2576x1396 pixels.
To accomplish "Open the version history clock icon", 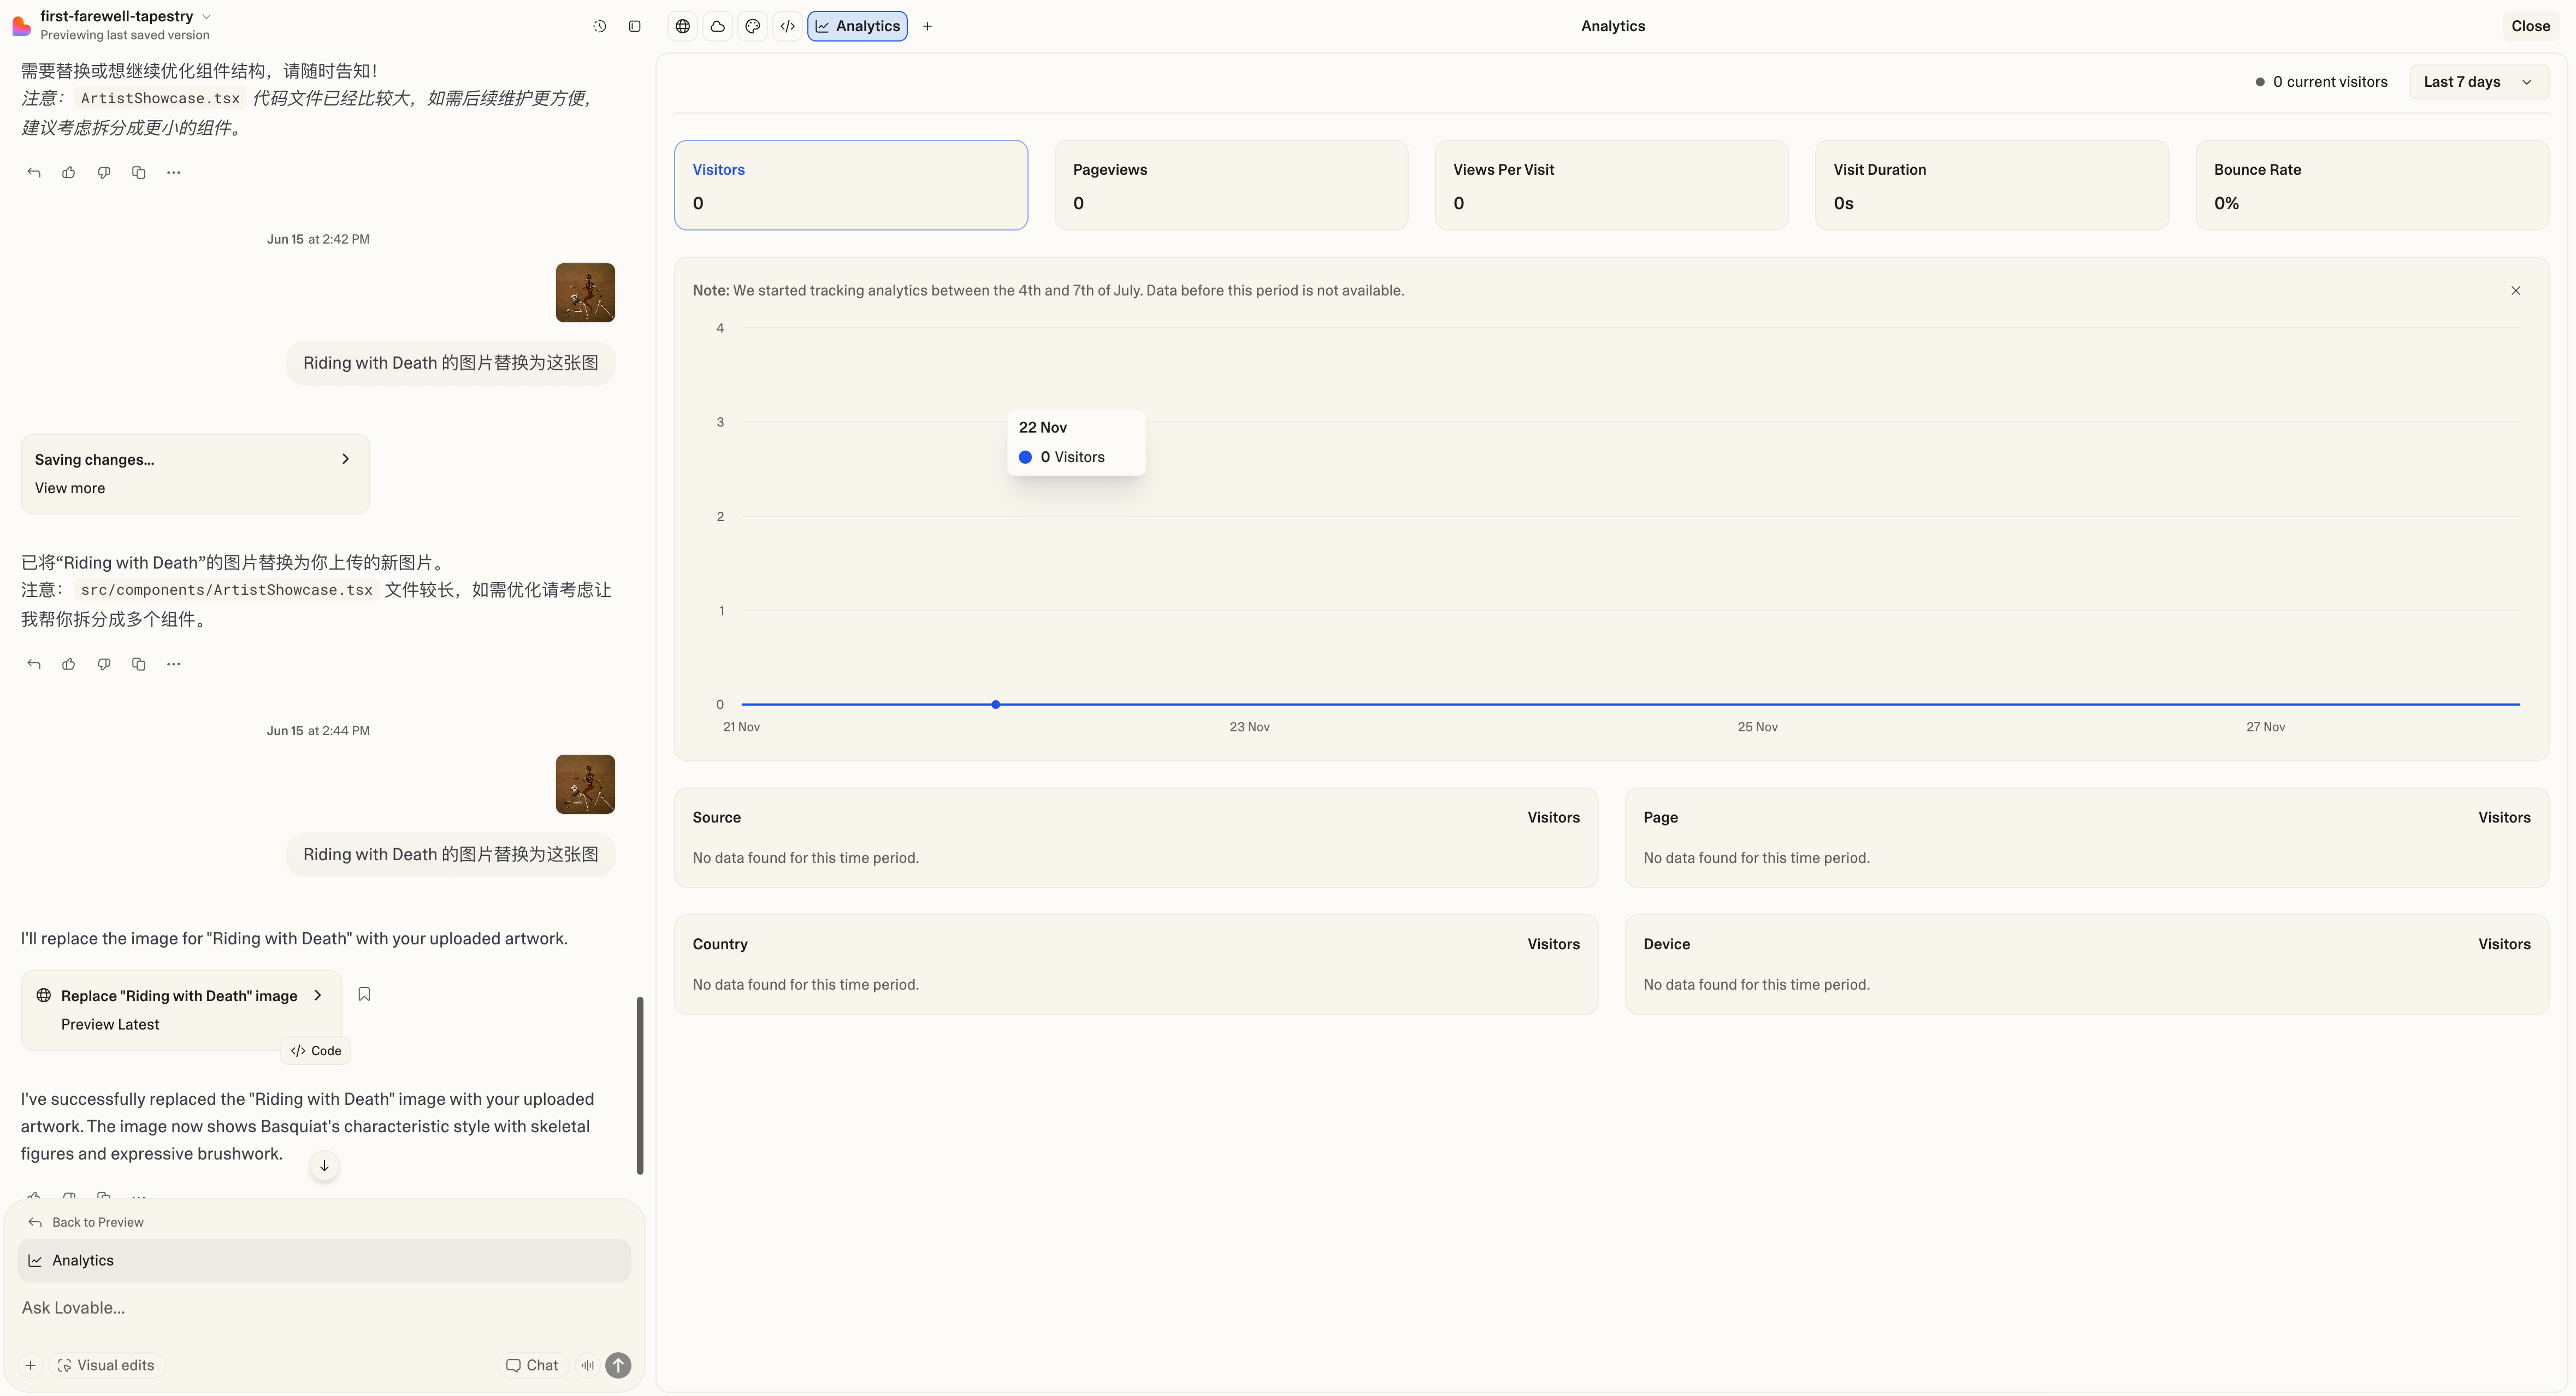I will pos(599,26).
